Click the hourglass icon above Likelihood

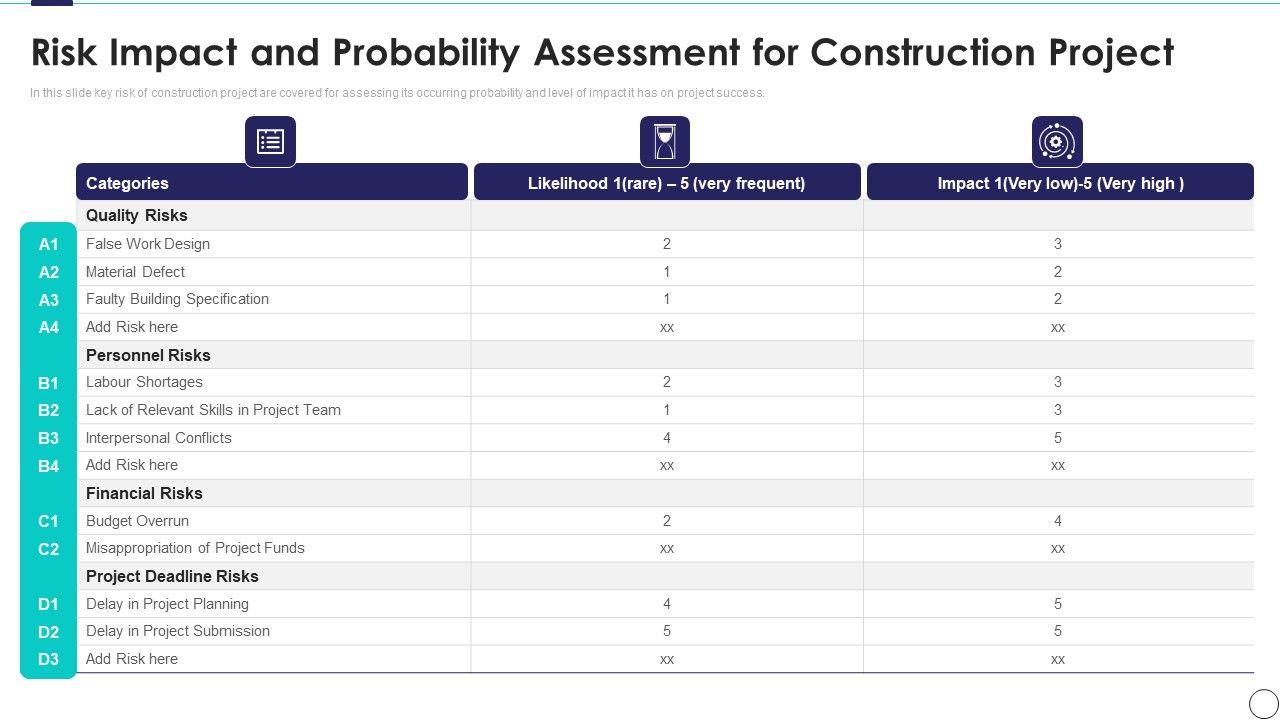click(x=665, y=141)
